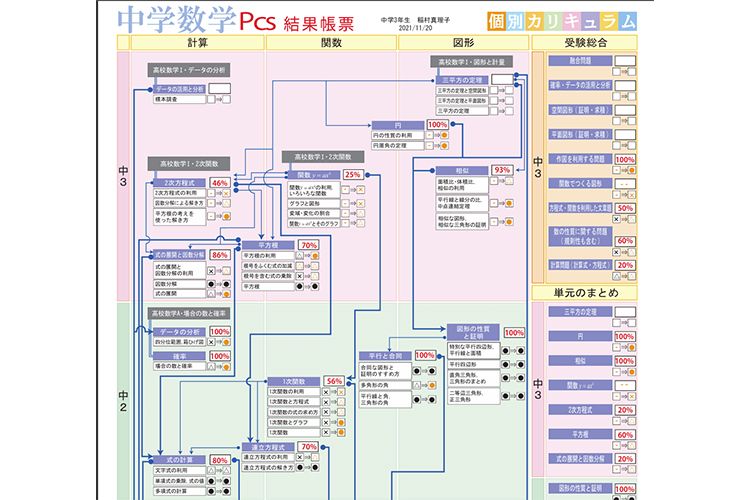
Task: Click the 式の展開と因数分解の利用 row label
Action: pos(179,270)
